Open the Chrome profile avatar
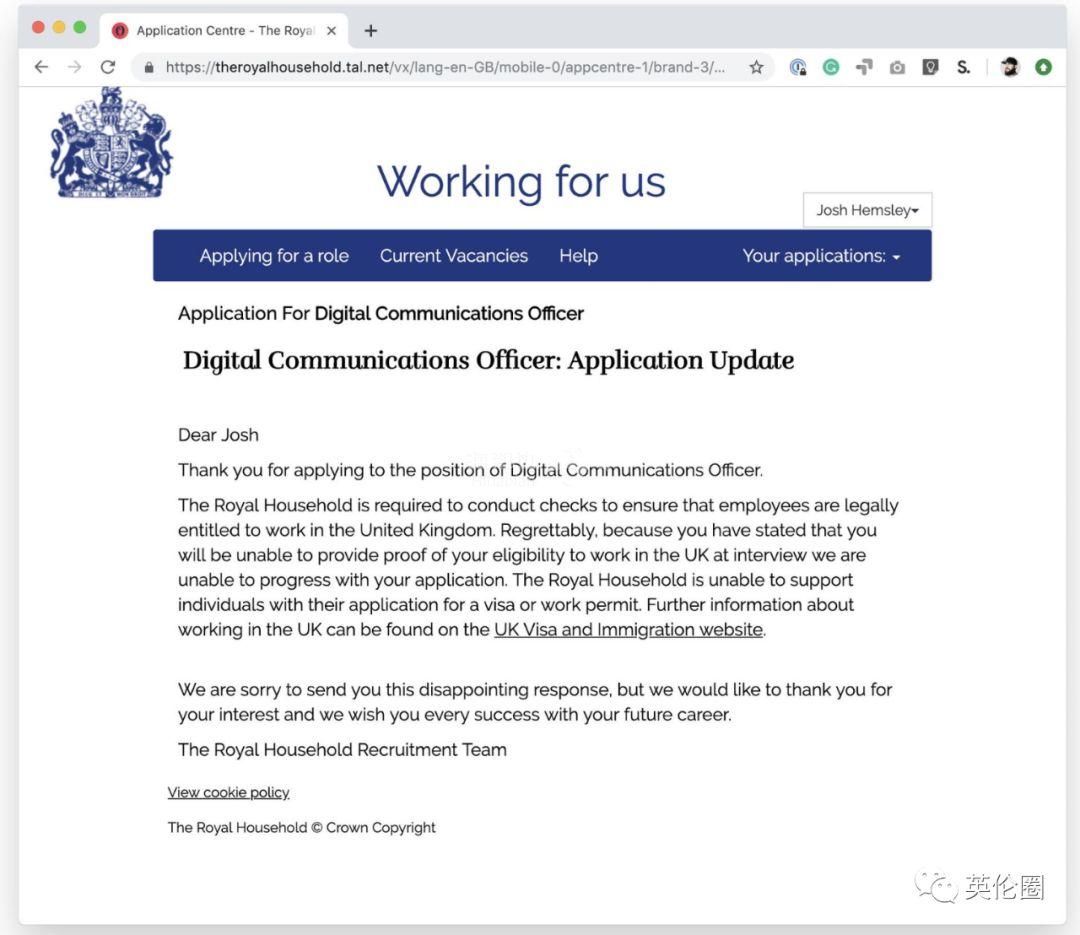The width and height of the screenshot is (1080, 935). 1010,67
